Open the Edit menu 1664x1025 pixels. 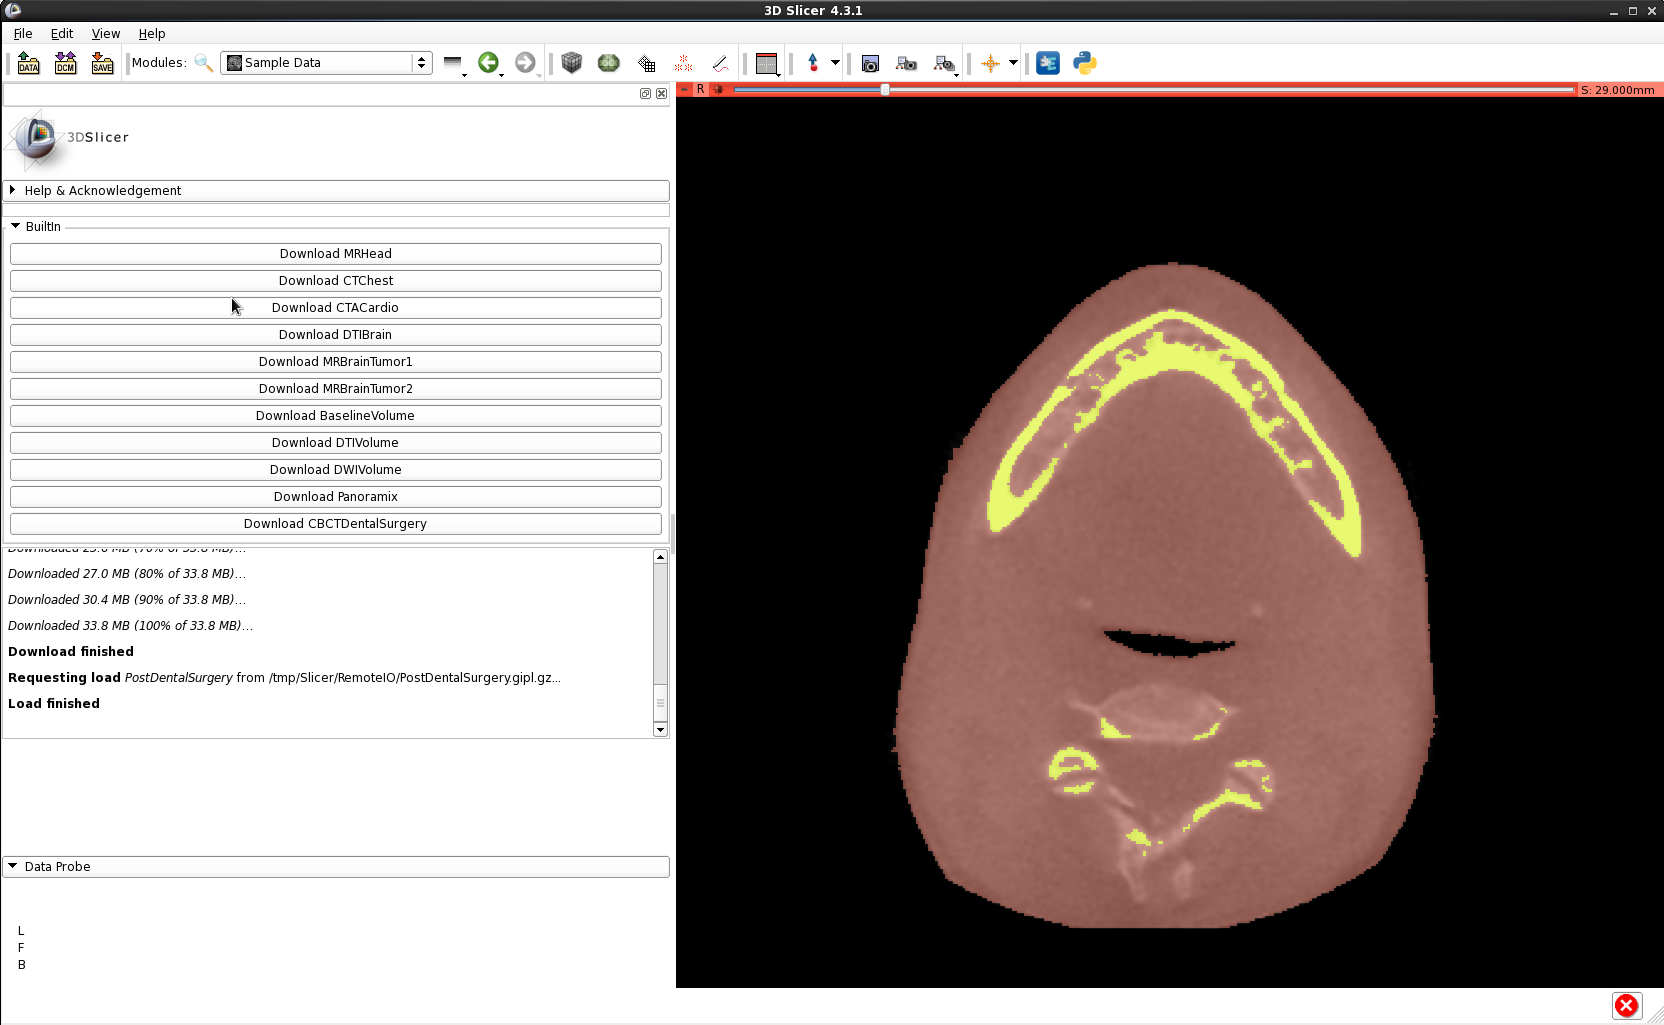pos(62,33)
